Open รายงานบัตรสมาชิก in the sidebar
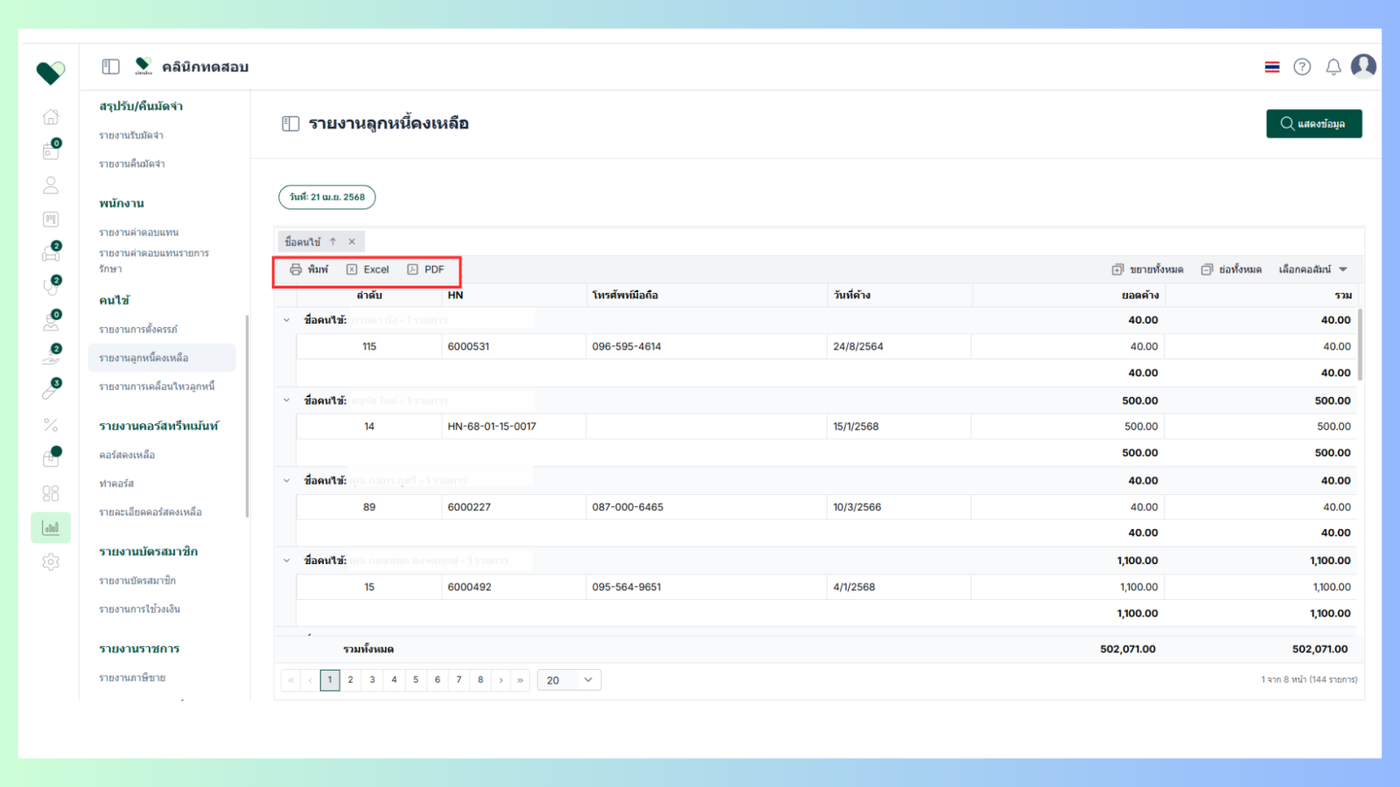The height and width of the screenshot is (787, 1400). tap(137, 581)
